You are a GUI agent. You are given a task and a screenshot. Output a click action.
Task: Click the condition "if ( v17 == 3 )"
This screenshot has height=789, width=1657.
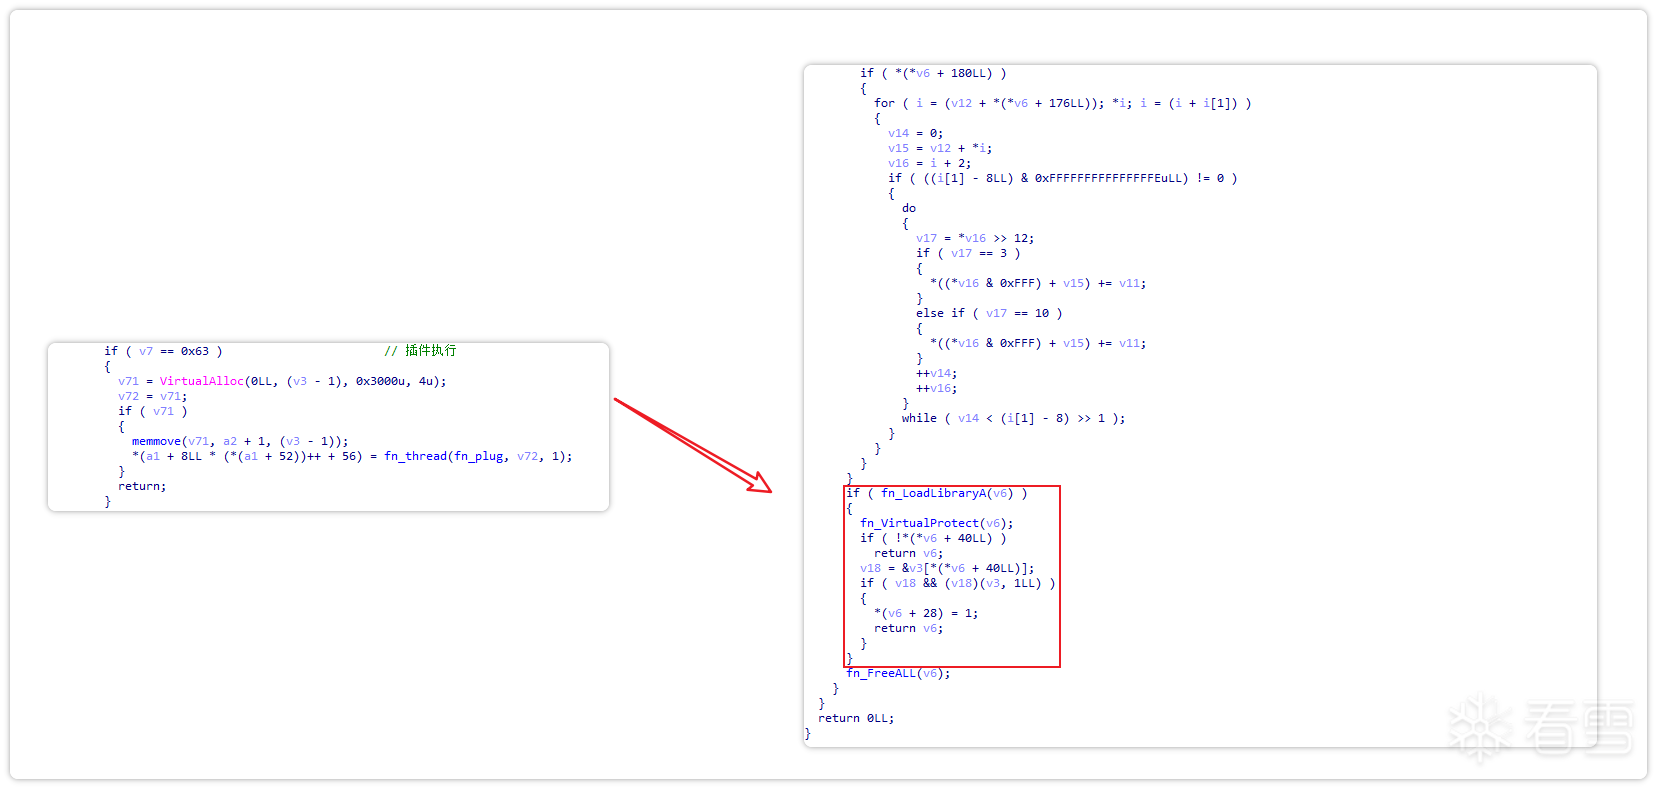pyautogui.click(x=968, y=253)
